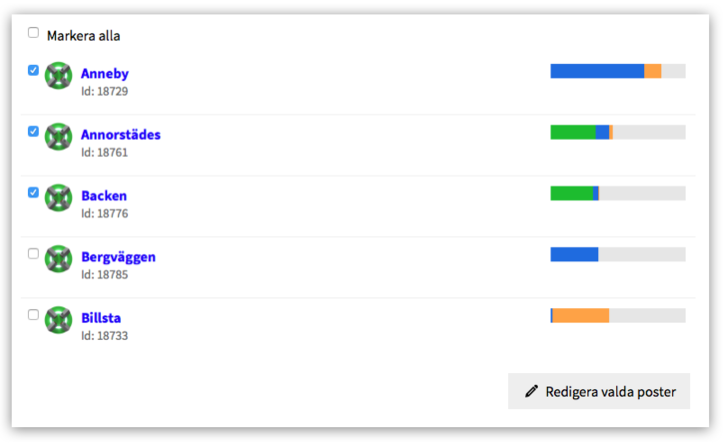Image resolution: width=728 pixels, height=447 pixels.
Task: Click the green icon beside Bergväggen
Action: (59, 259)
